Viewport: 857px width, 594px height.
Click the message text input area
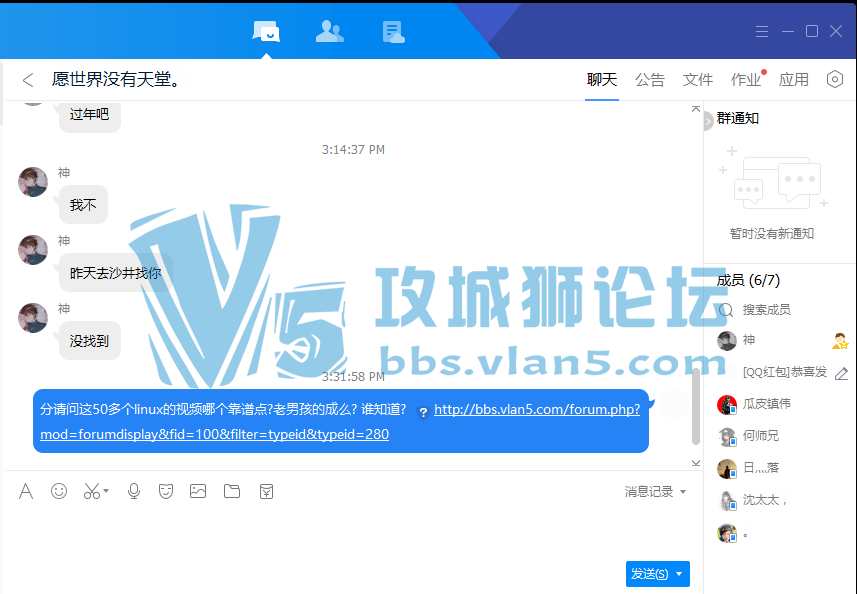pos(350,533)
